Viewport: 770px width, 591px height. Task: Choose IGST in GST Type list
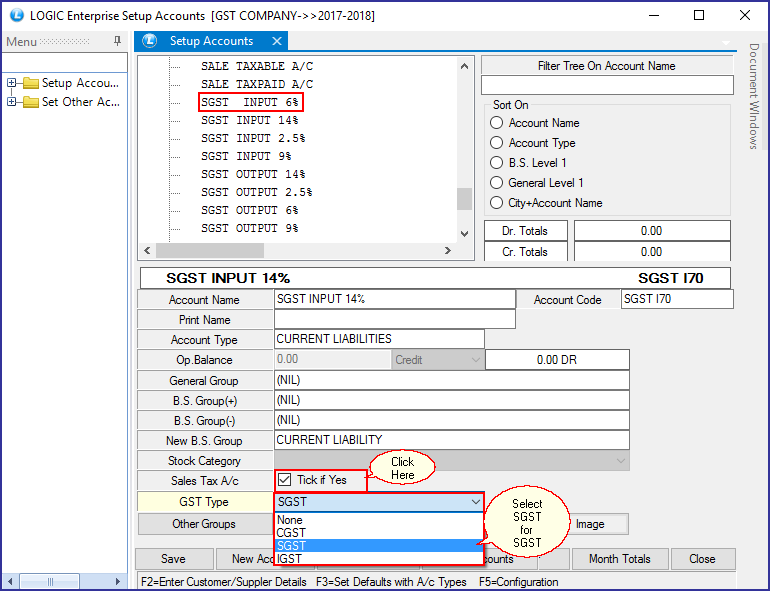tap(379, 559)
